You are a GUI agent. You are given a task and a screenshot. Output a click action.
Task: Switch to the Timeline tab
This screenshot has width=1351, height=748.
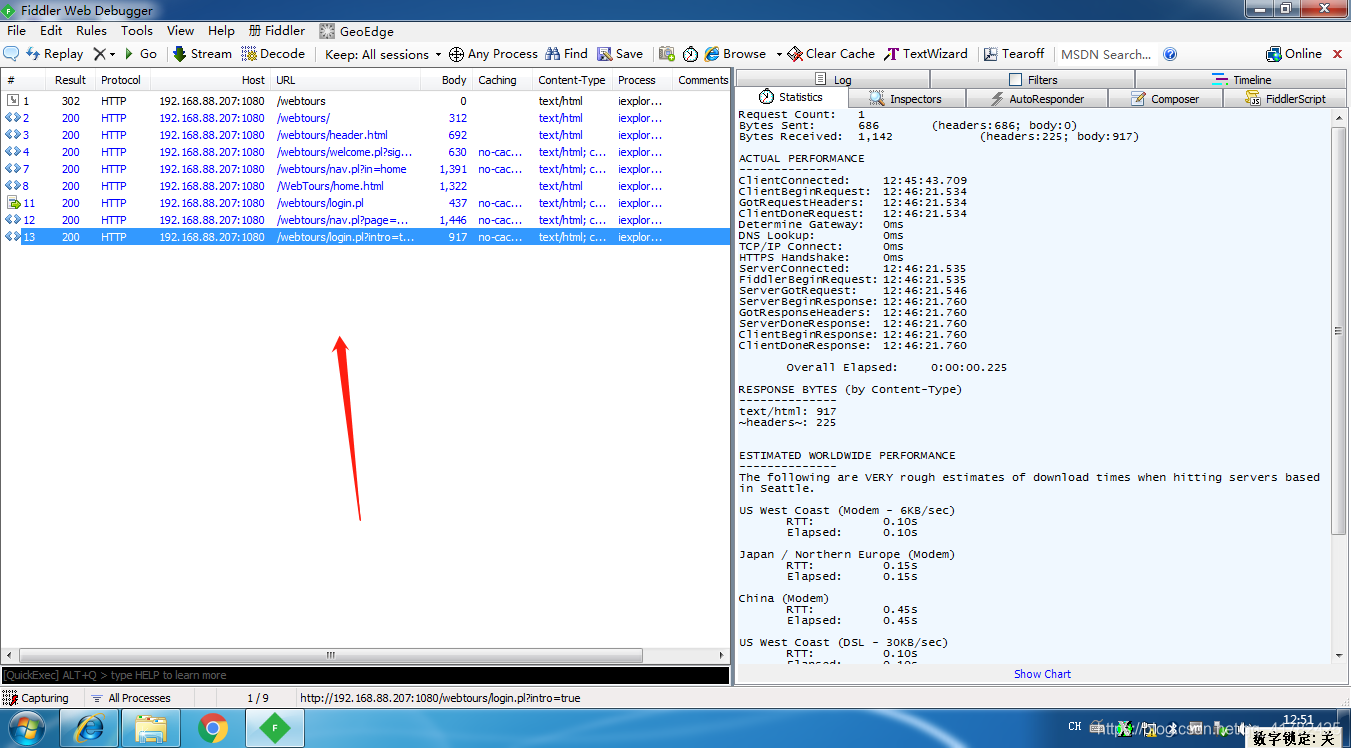[x=1240, y=79]
